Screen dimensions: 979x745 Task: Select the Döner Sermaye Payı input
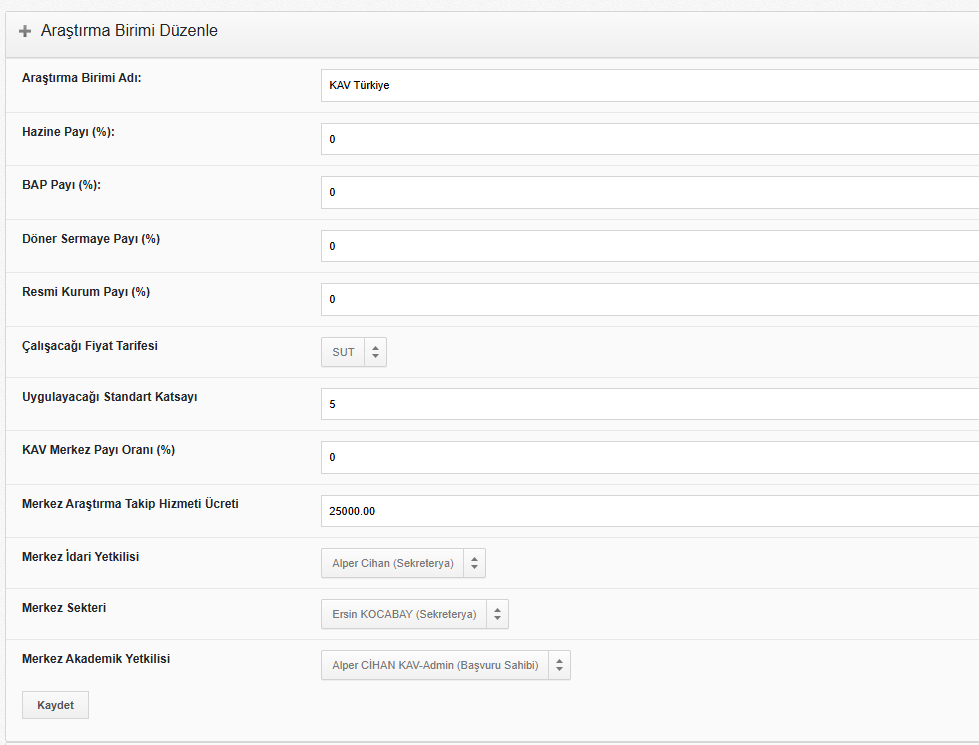pos(650,246)
